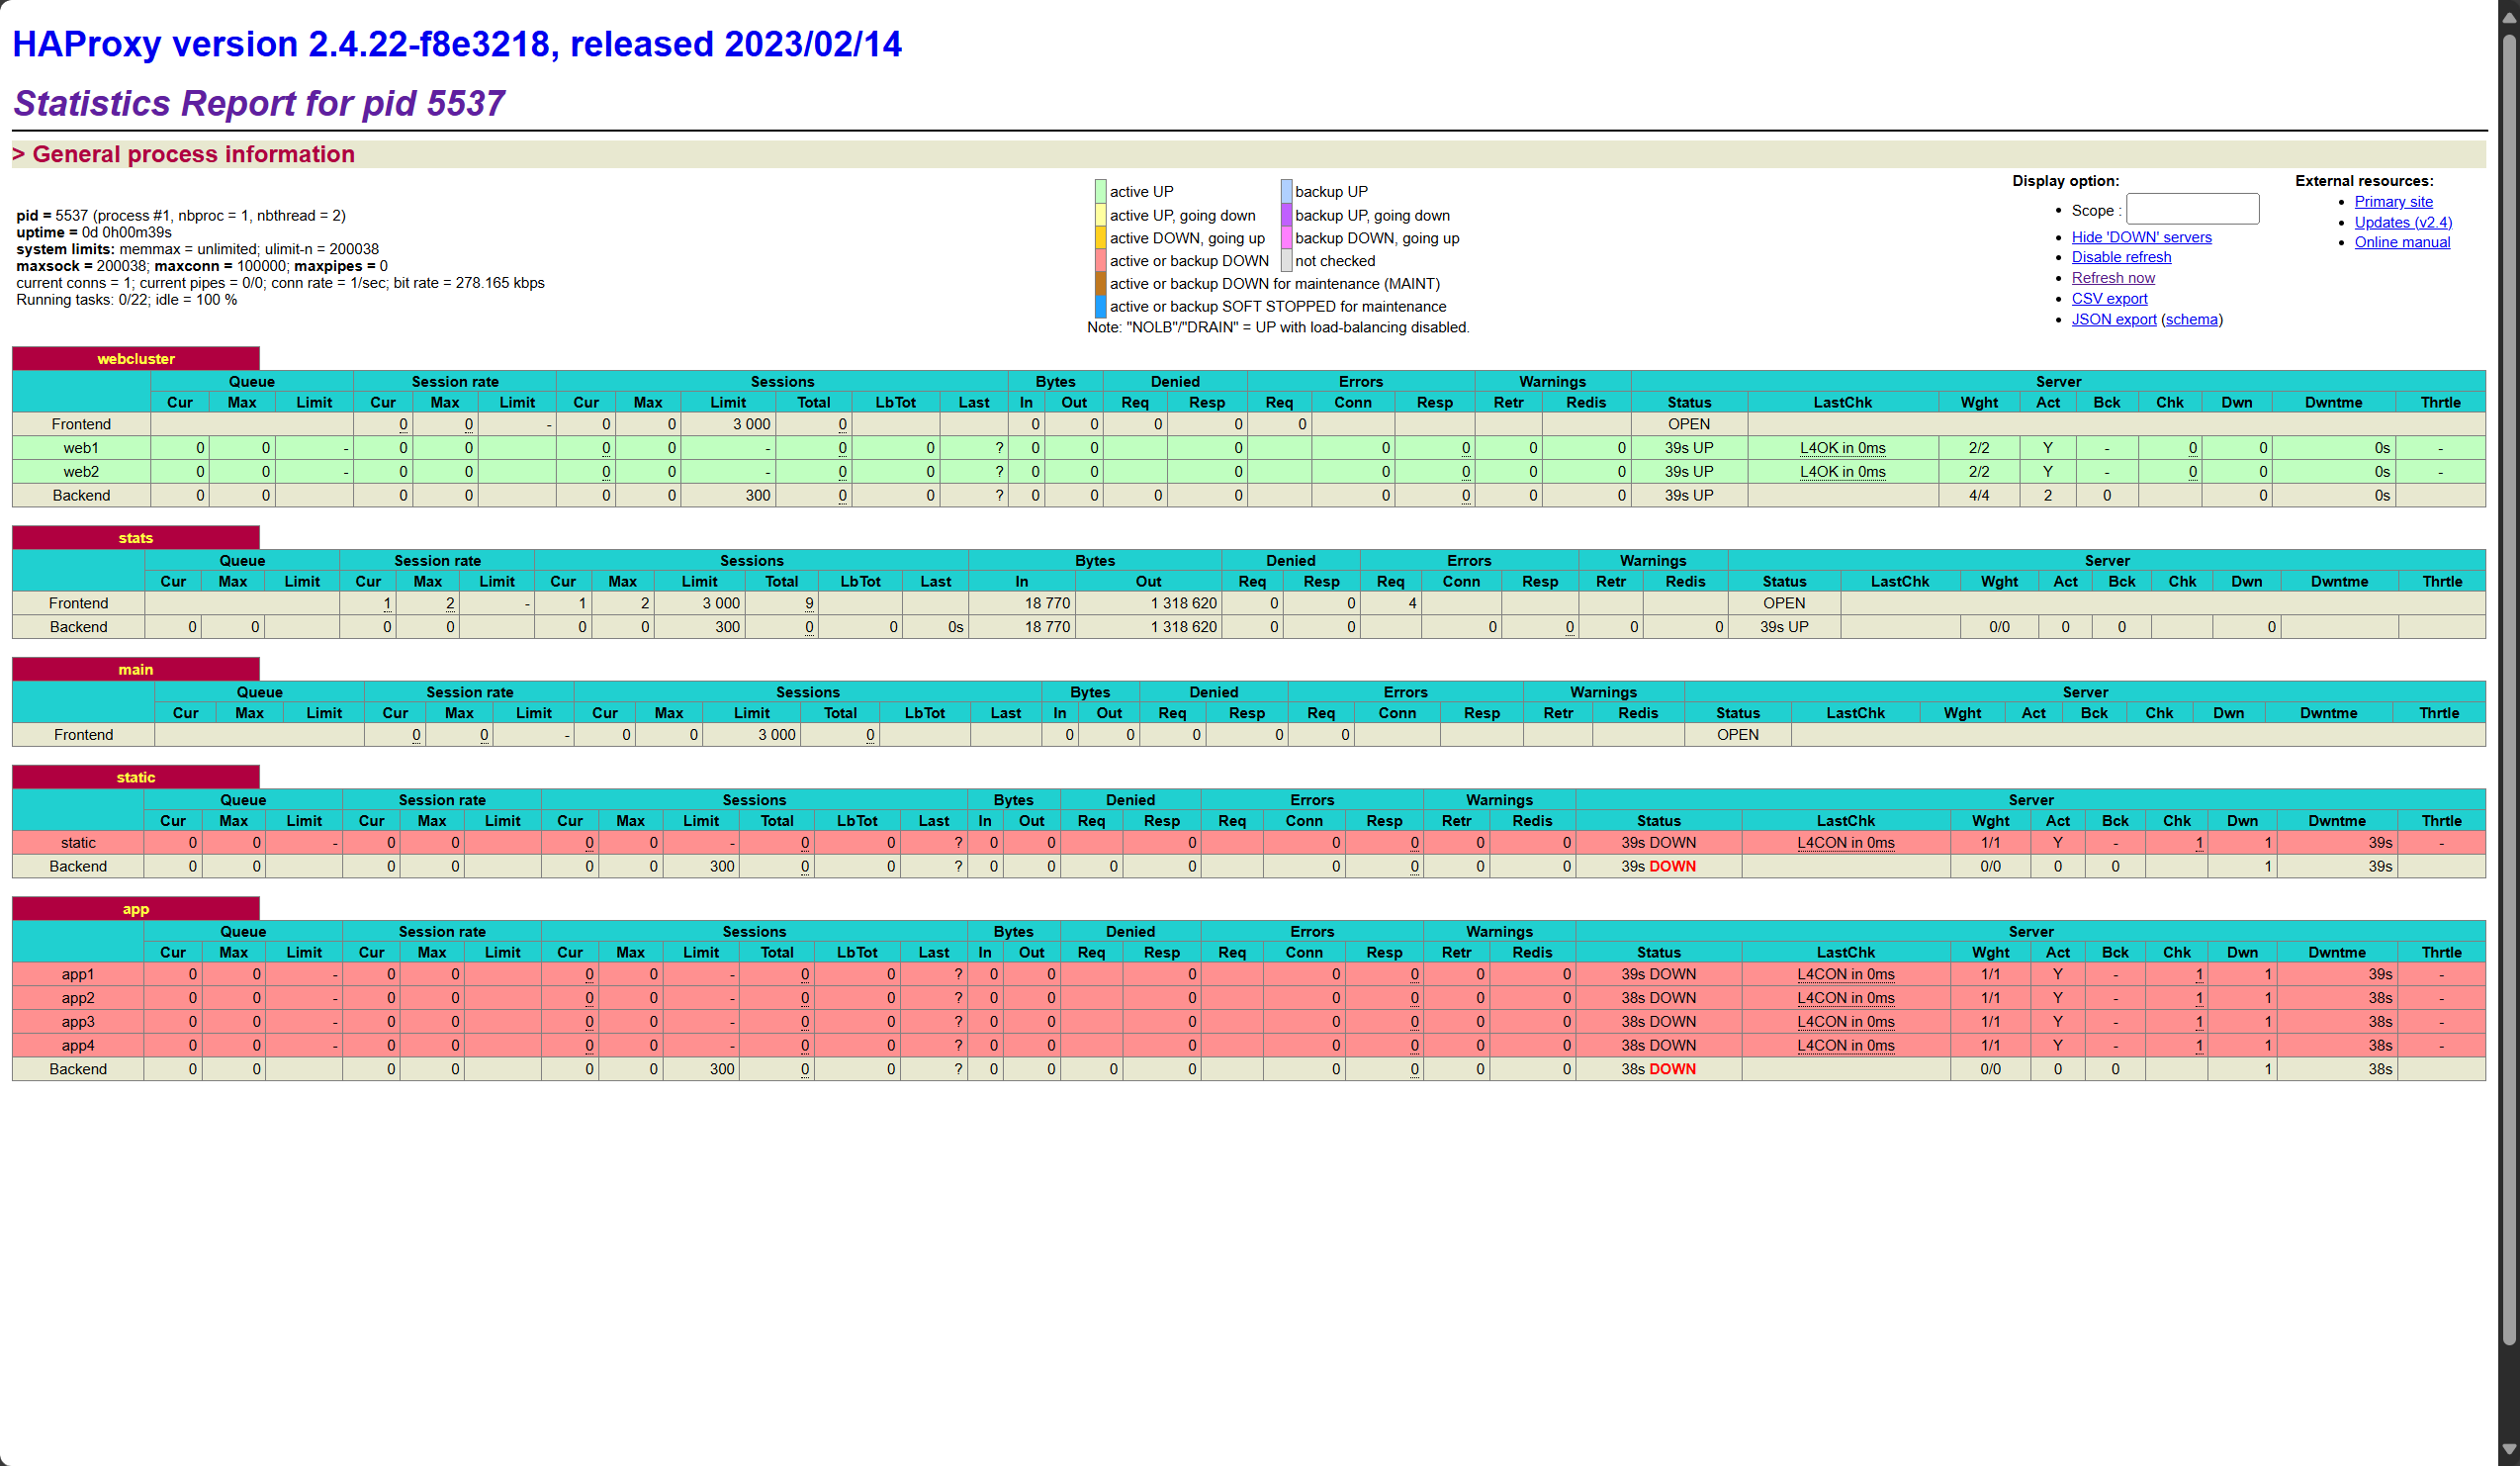
Task: Click static Backend red DOWN status
Action: (1672, 866)
